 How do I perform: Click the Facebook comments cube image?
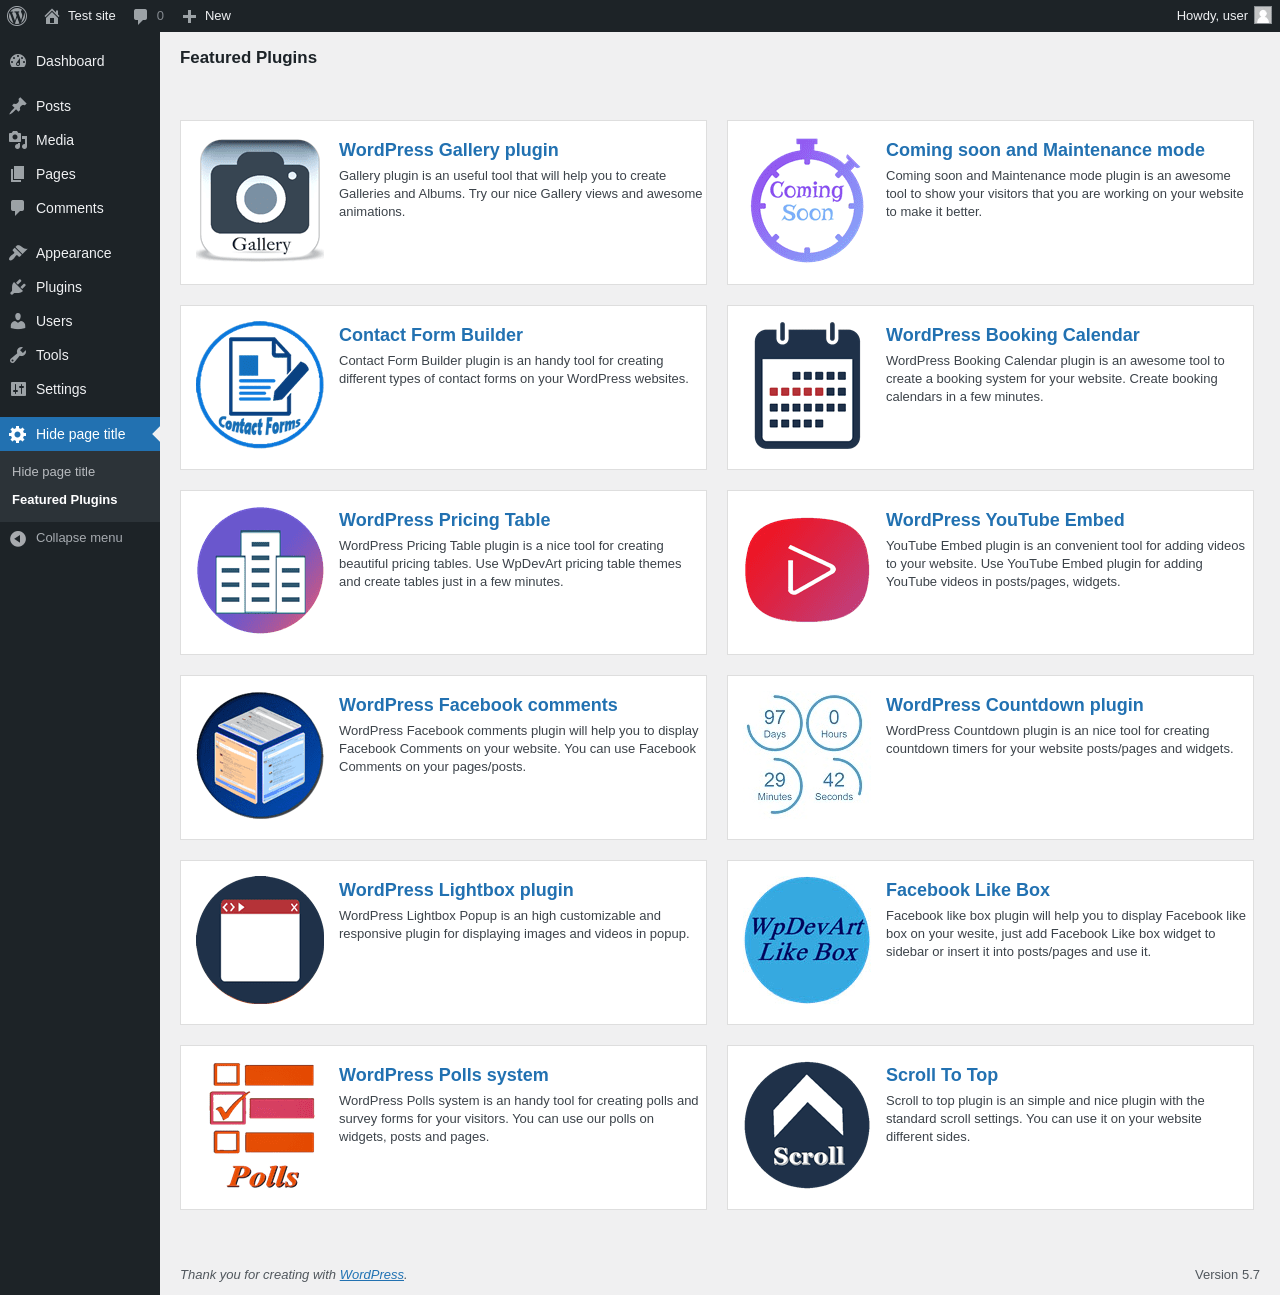tap(260, 755)
